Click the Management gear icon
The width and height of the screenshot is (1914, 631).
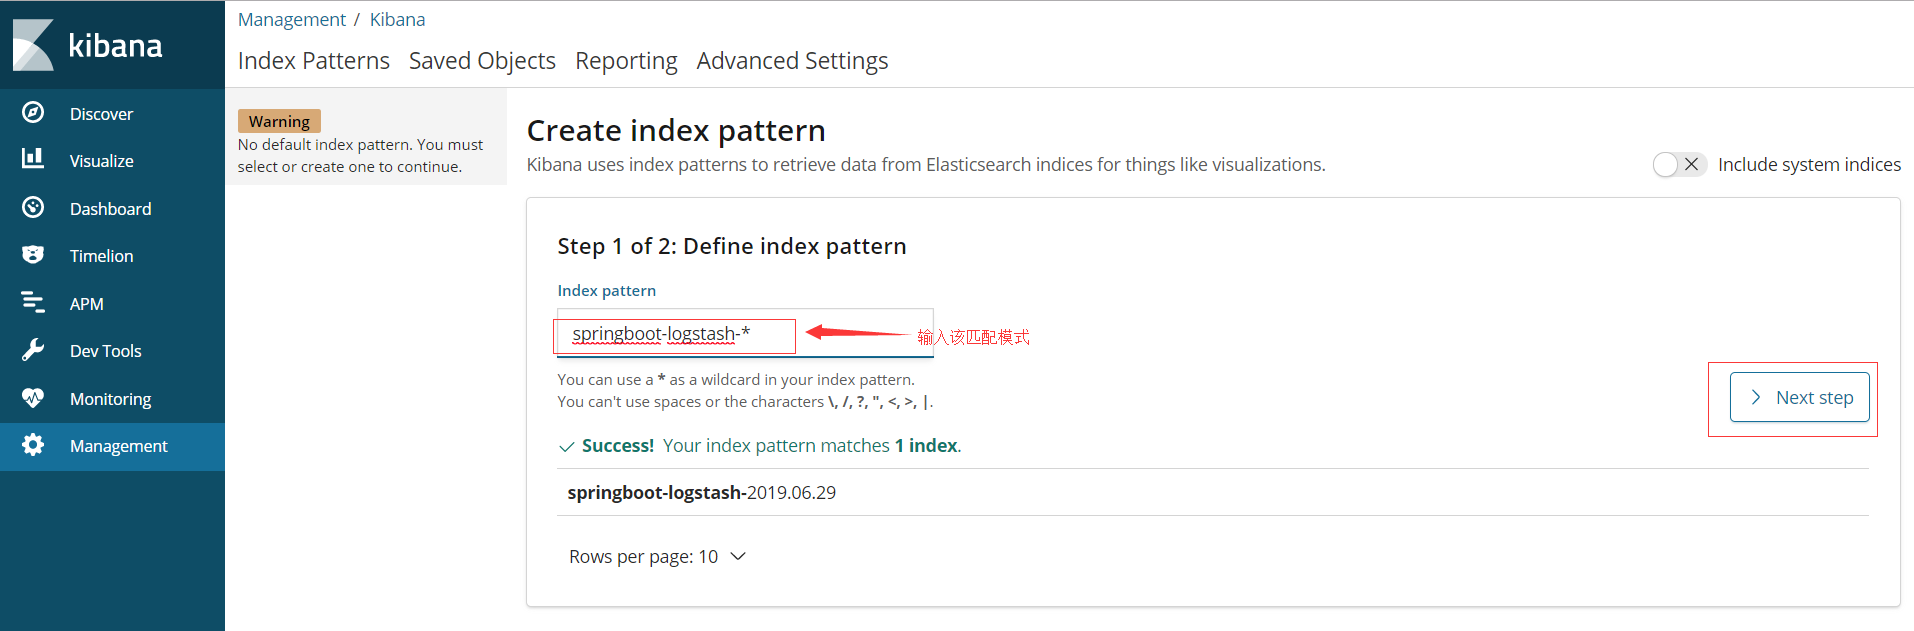33,445
